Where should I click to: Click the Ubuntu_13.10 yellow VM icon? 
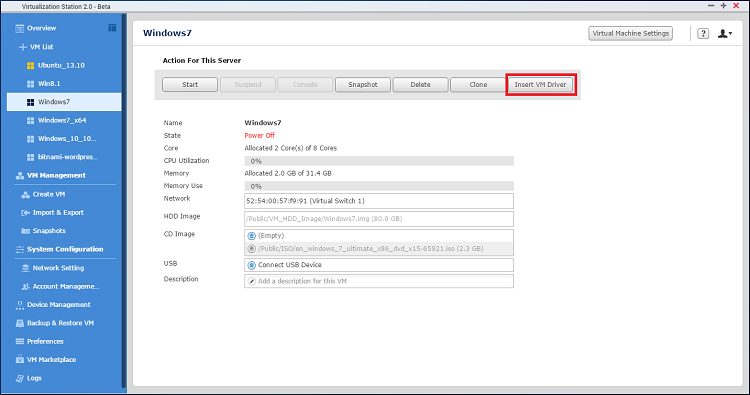[31, 66]
